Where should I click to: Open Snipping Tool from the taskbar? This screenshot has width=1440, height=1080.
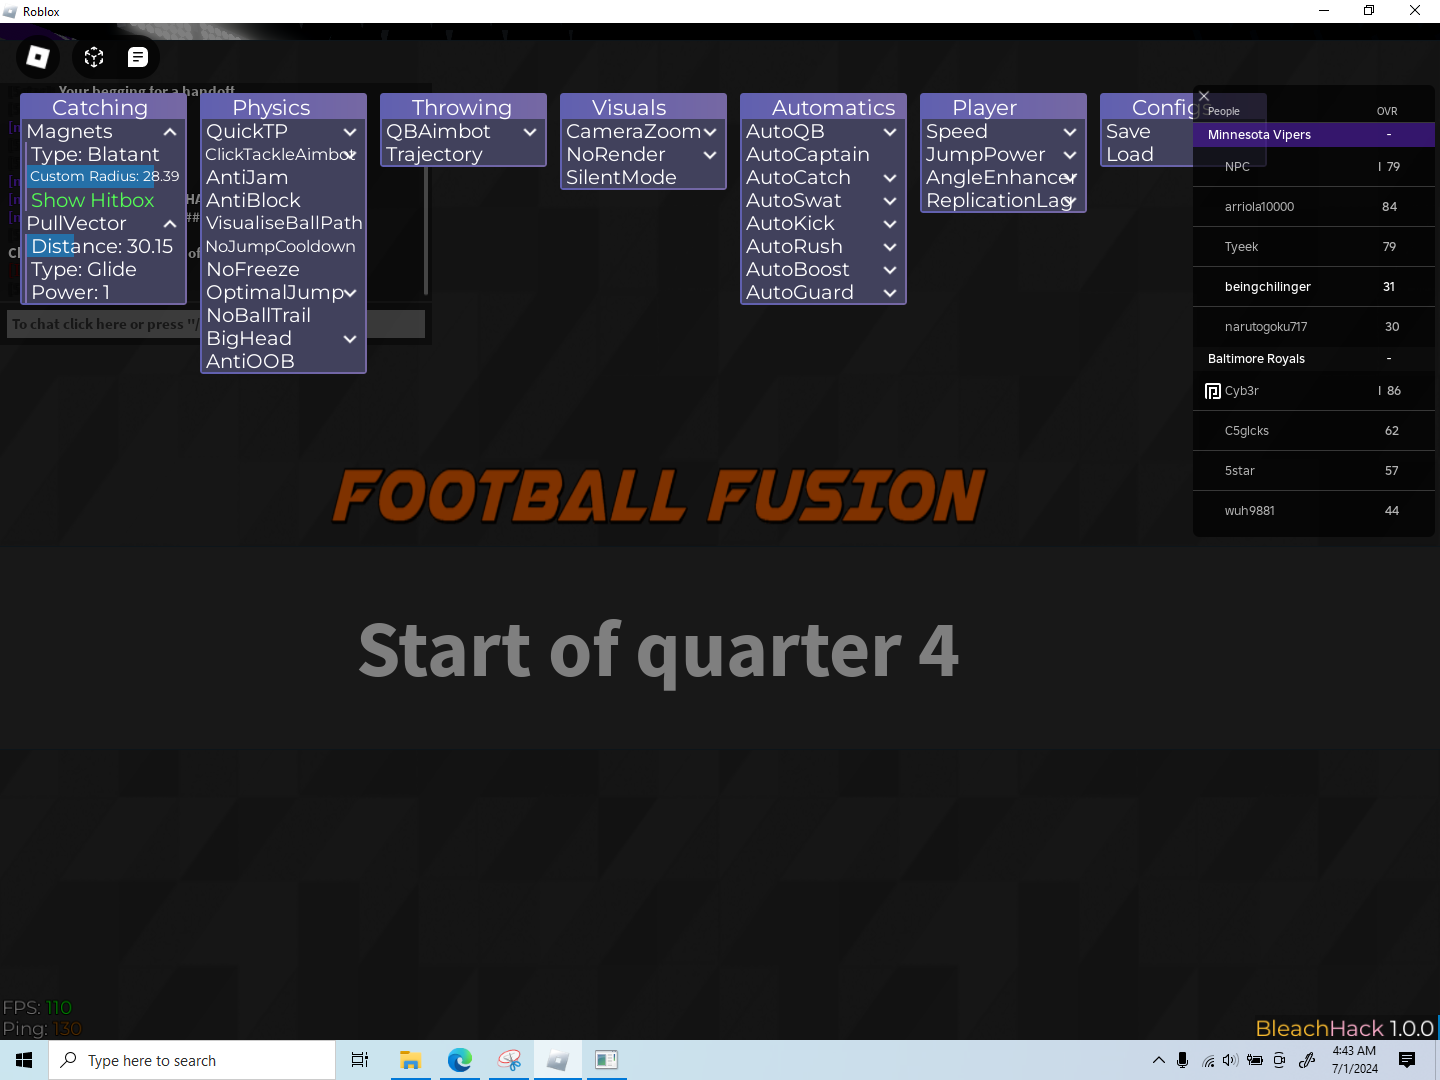coord(509,1060)
